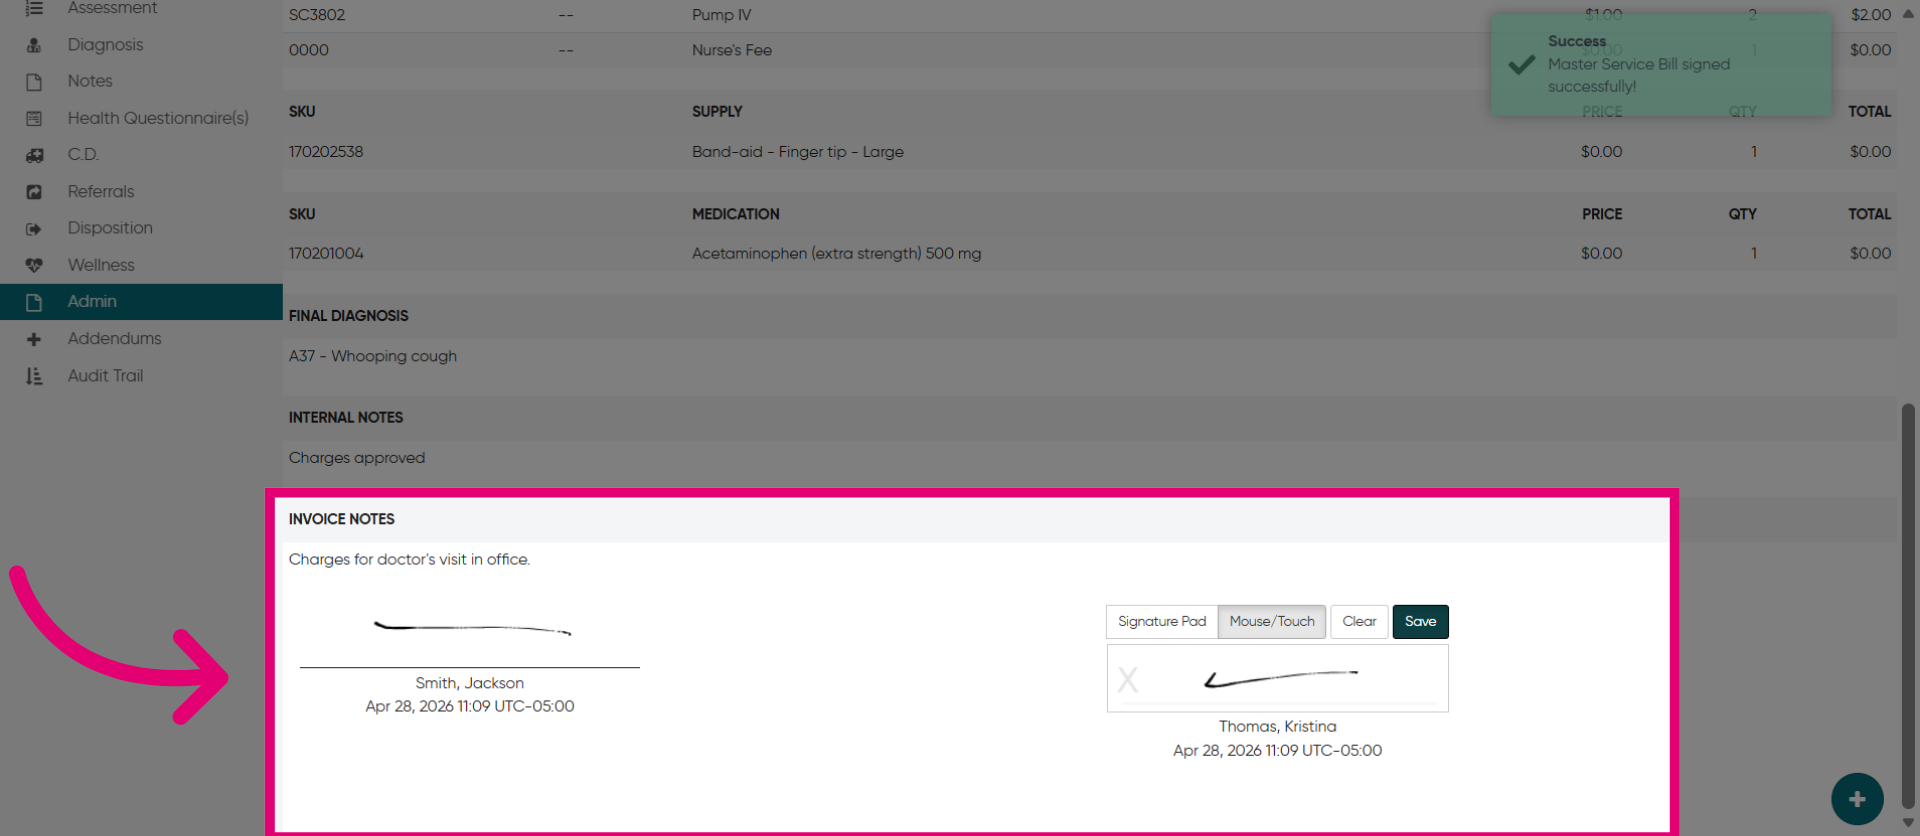1920x836 pixels.
Task: Click the round green plus floating button
Action: tap(1857, 799)
